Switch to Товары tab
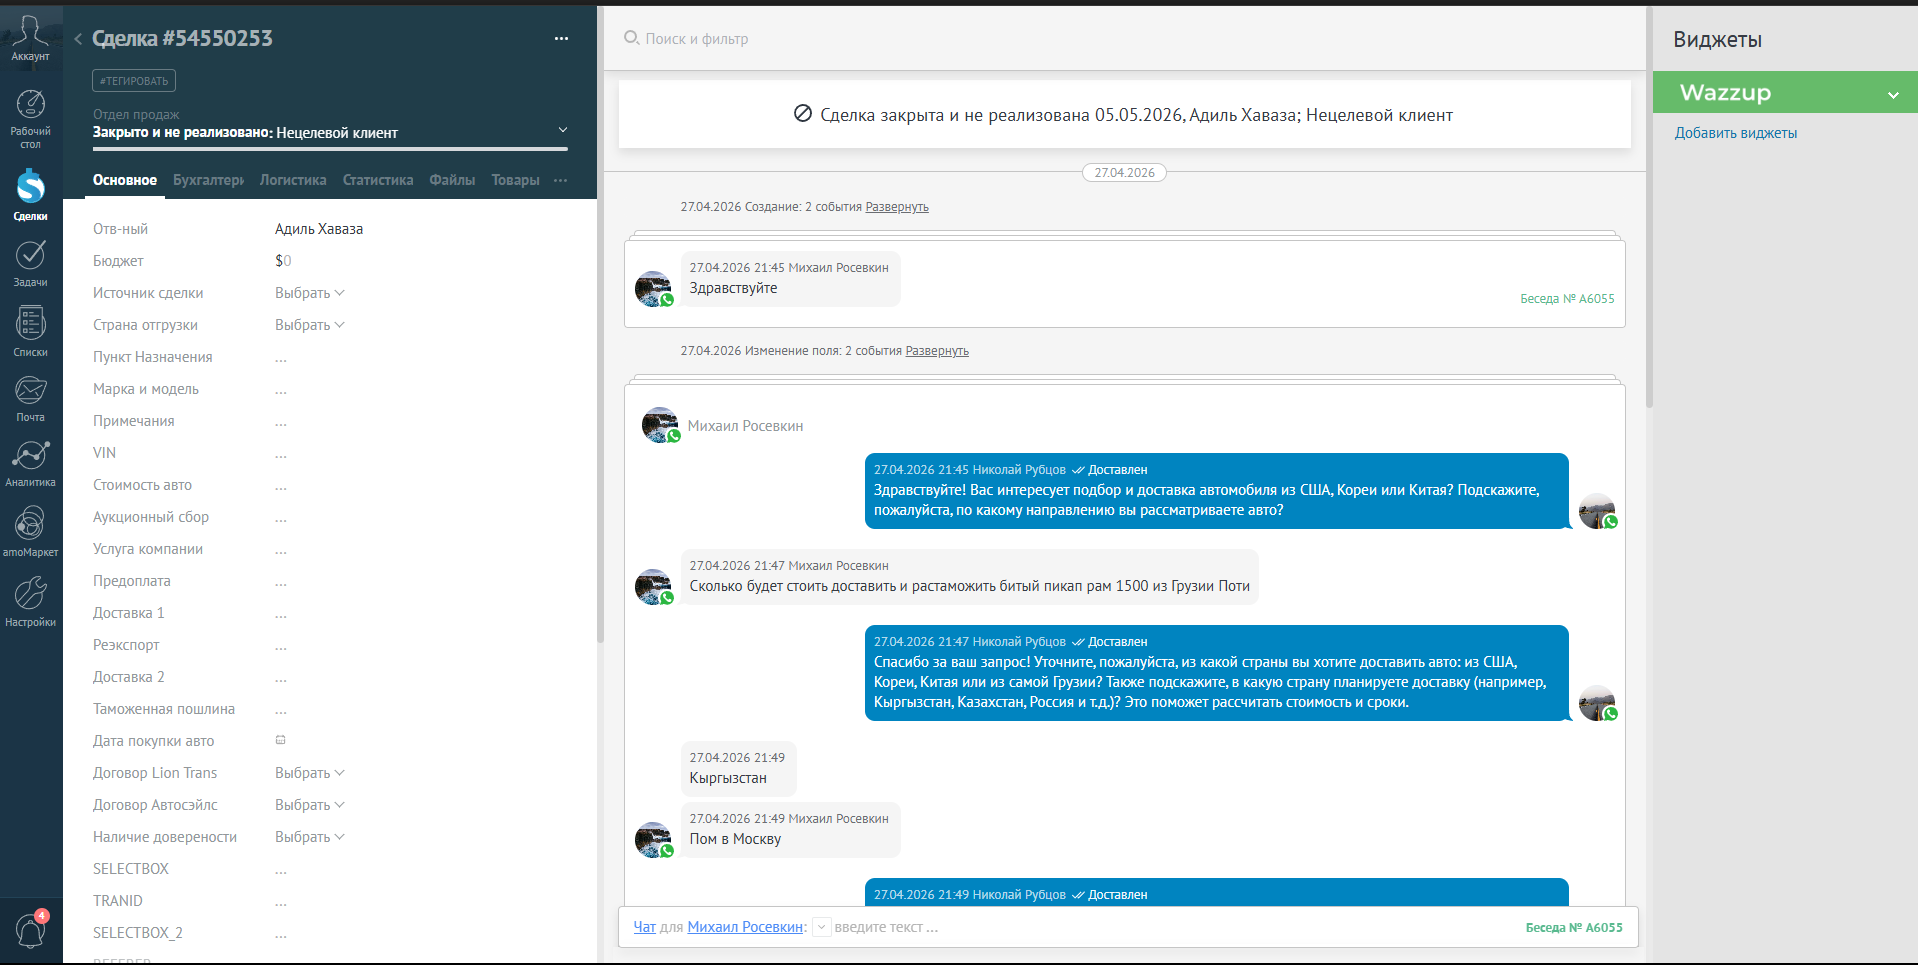The height and width of the screenshot is (965, 1918). click(x=515, y=180)
